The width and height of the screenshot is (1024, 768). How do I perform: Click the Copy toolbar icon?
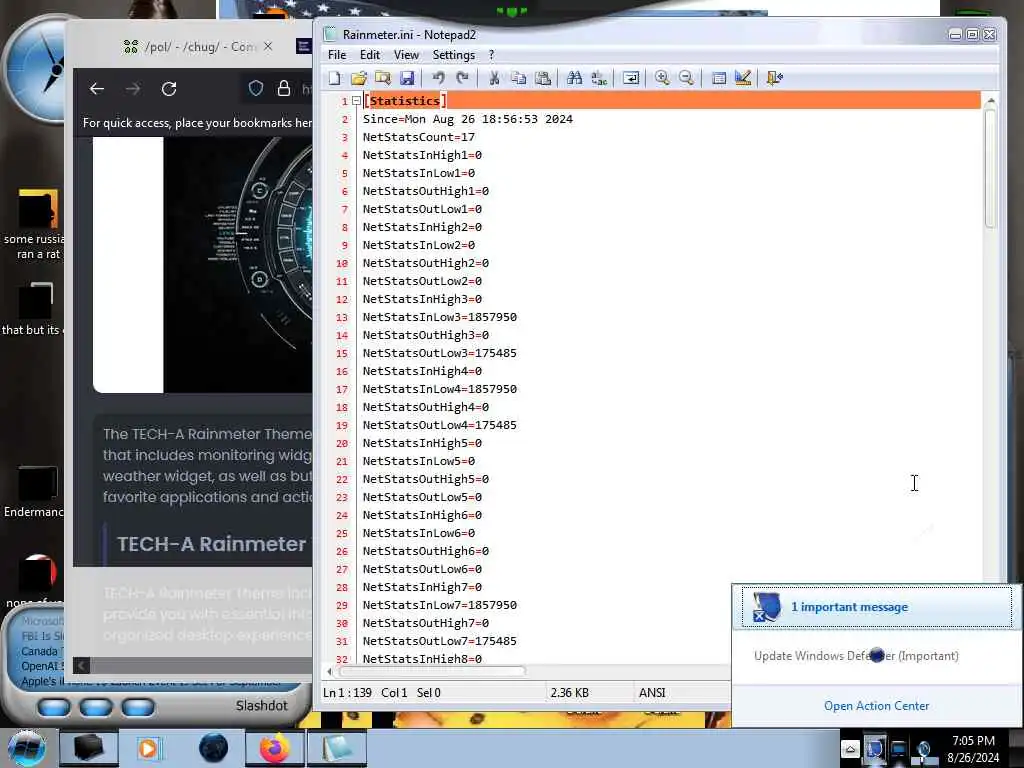(519, 78)
